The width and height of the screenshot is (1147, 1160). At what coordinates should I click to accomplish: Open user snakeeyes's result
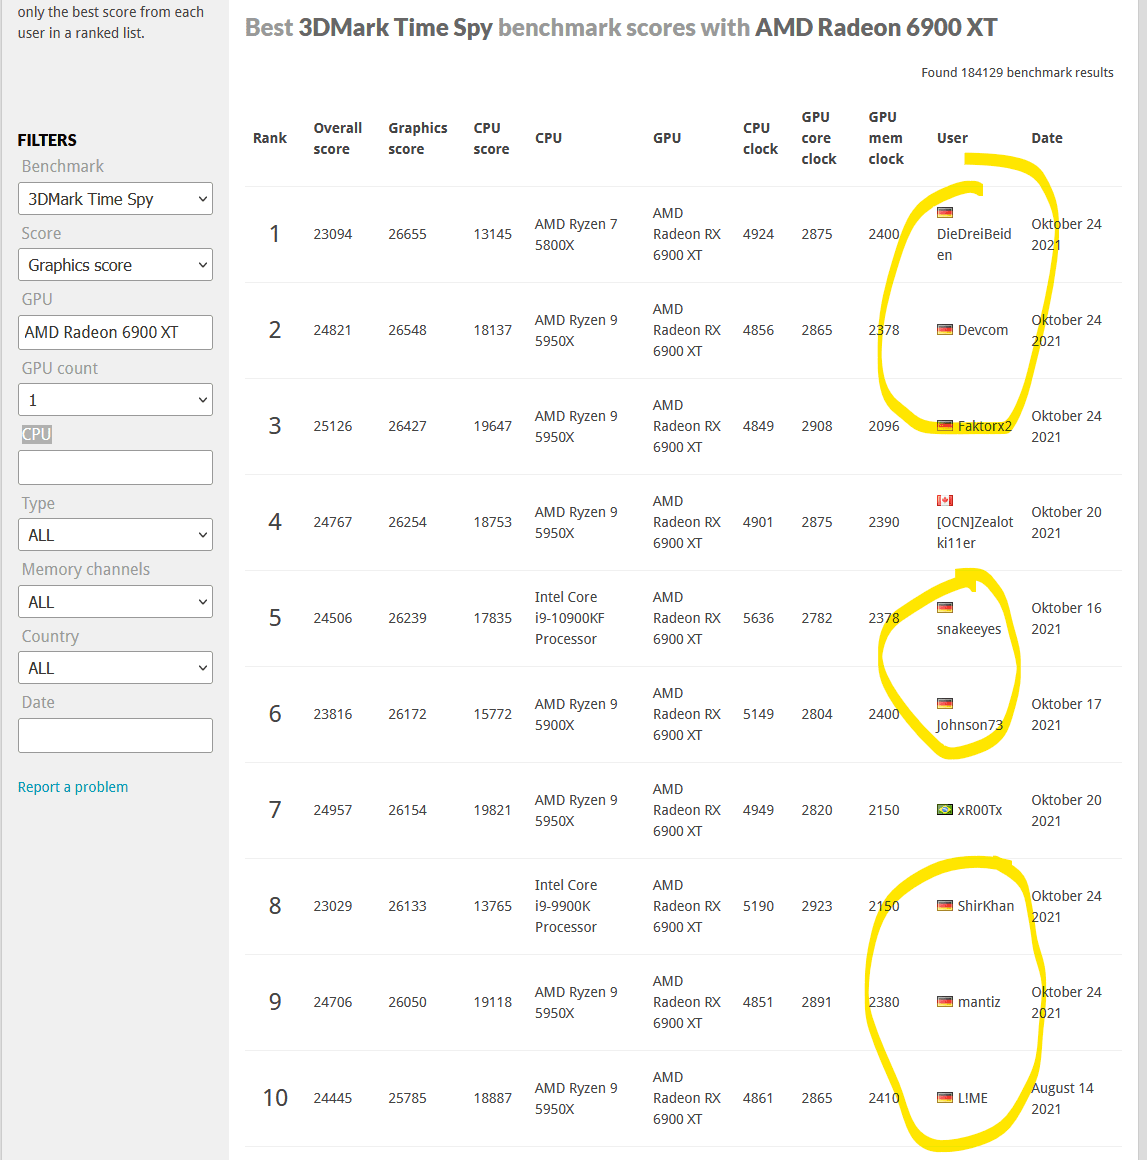(x=969, y=629)
